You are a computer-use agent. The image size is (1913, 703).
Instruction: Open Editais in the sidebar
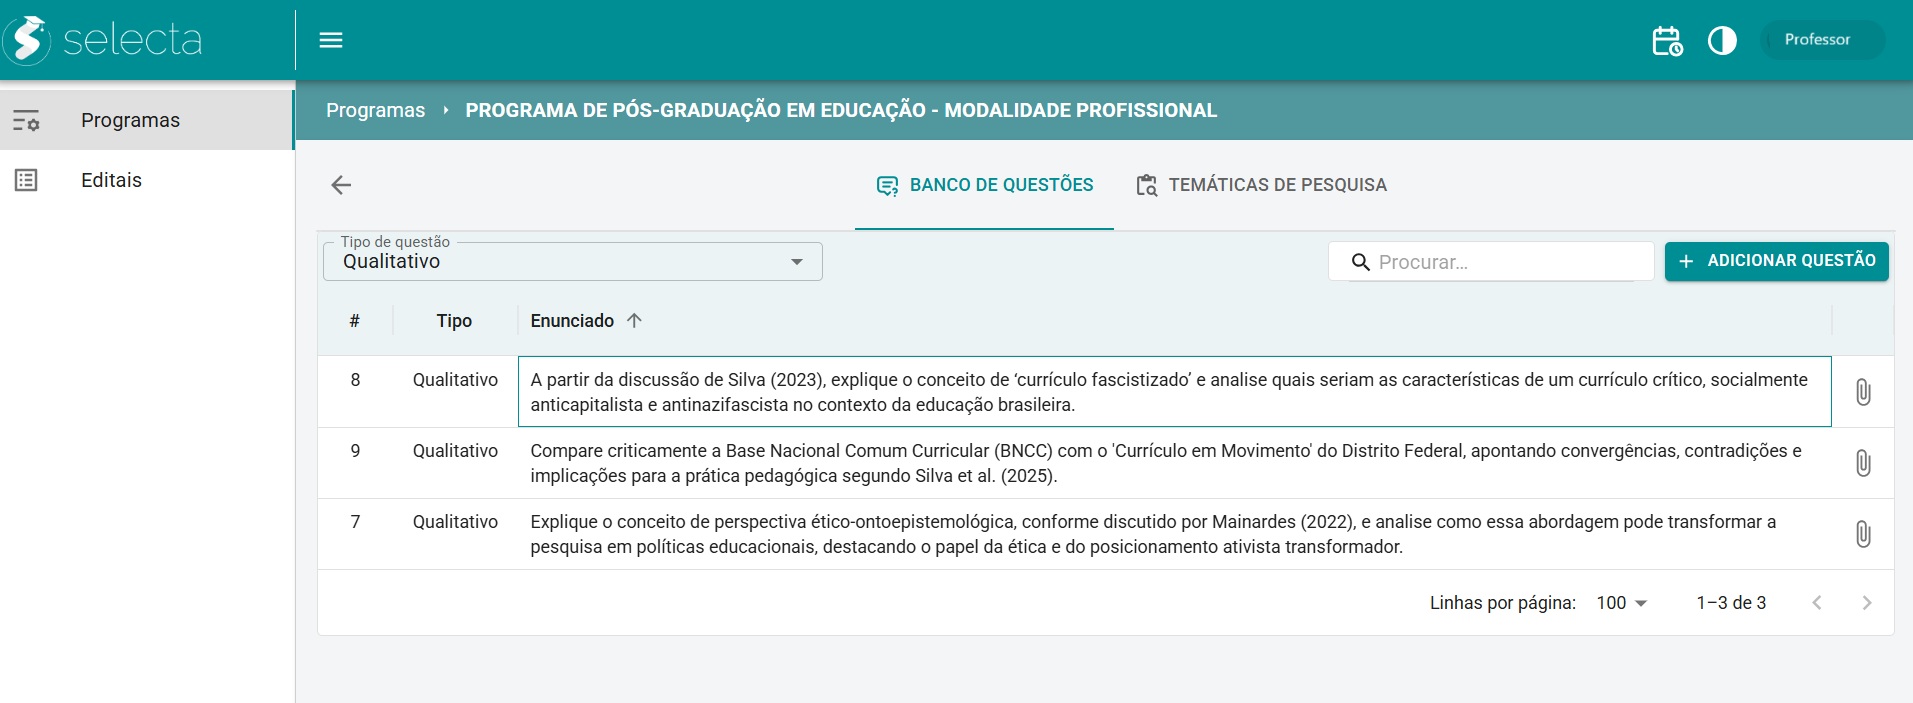click(x=111, y=180)
